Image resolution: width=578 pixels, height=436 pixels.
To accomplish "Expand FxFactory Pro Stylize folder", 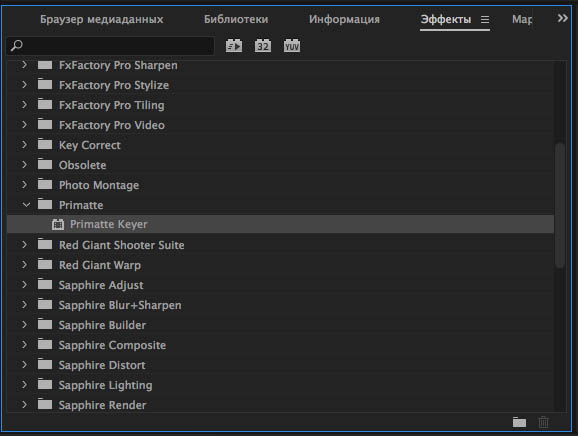I will (x=24, y=85).
